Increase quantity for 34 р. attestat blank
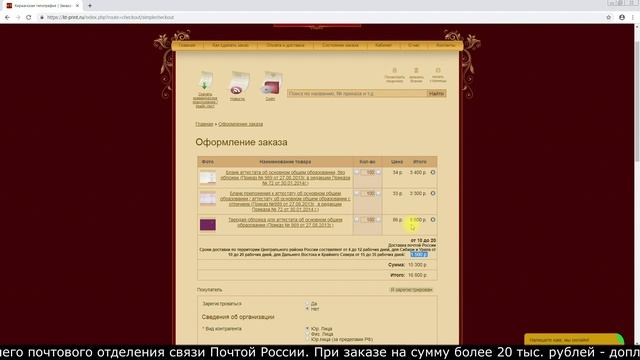 coord(378,173)
